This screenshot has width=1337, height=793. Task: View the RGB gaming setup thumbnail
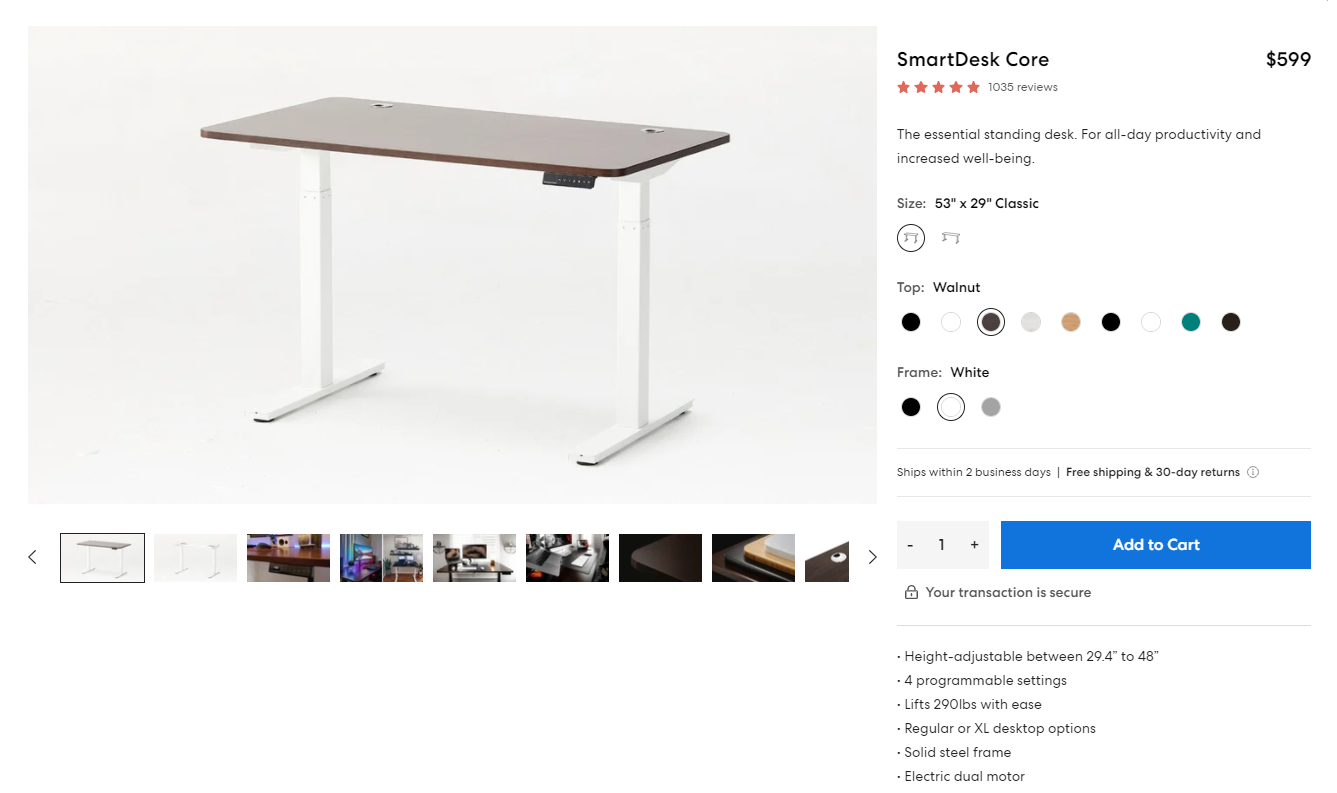tap(381, 558)
